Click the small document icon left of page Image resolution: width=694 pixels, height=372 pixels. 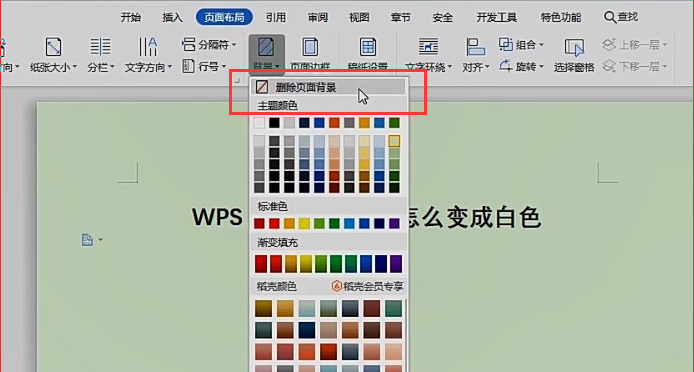88,240
